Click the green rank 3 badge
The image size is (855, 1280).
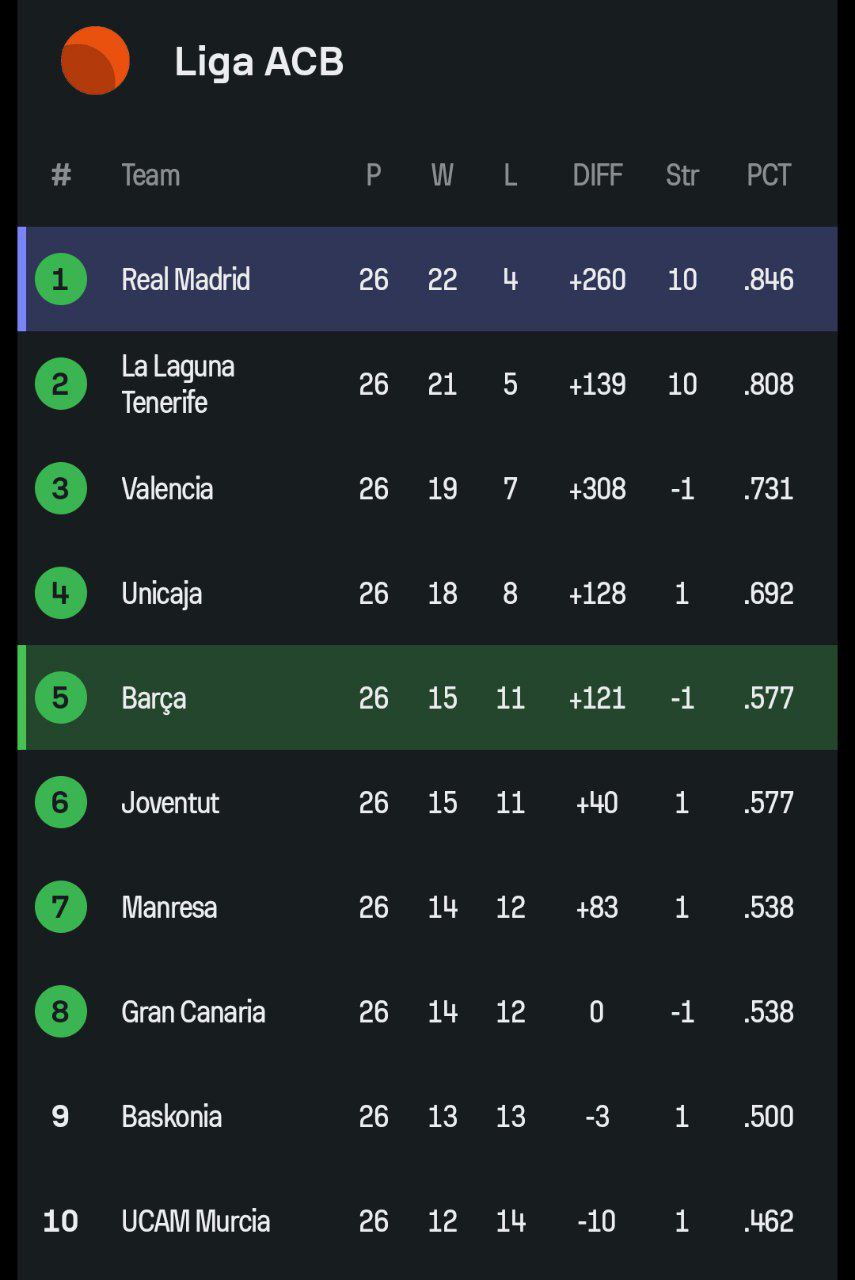(61, 488)
